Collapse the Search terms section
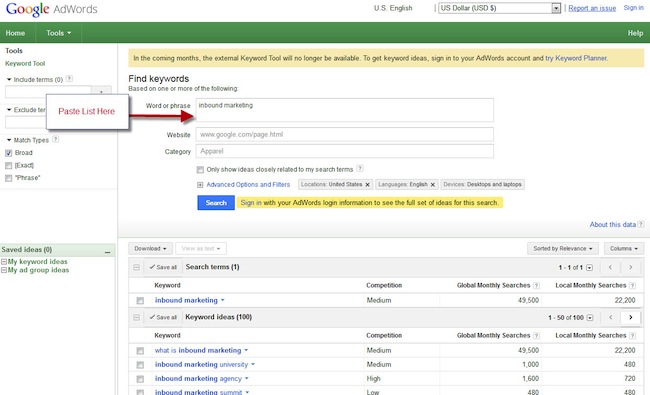The image size is (650, 395). pyautogui.click(x=136, y=267)
